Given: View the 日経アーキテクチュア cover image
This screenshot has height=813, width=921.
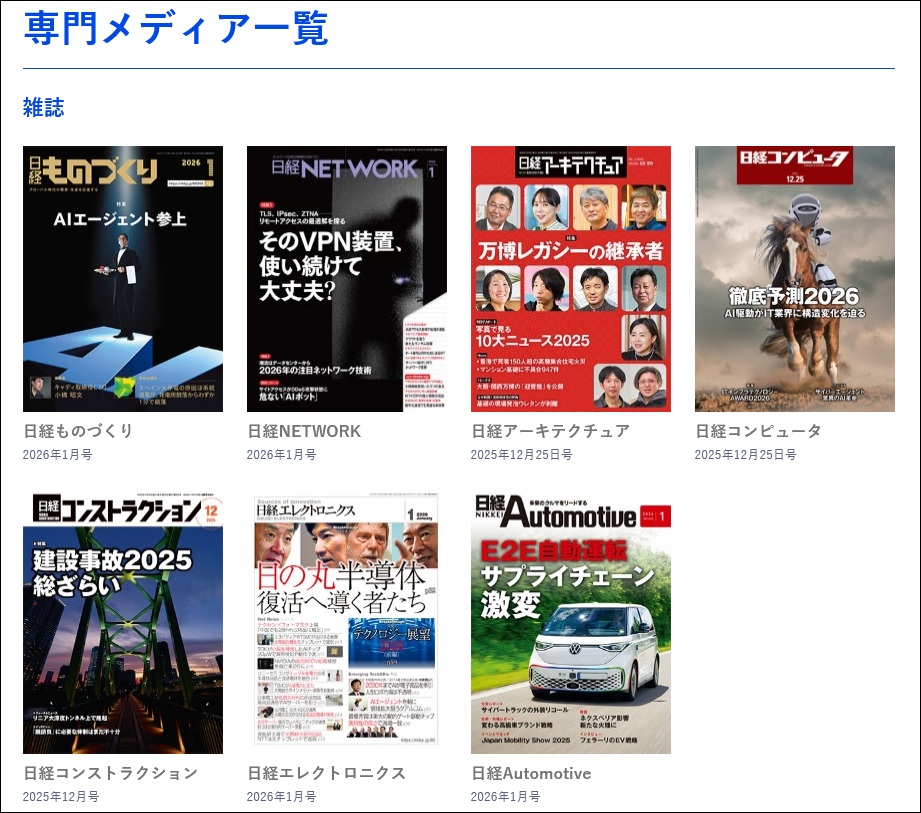Looking at the screenshot, I should [571, 280].
